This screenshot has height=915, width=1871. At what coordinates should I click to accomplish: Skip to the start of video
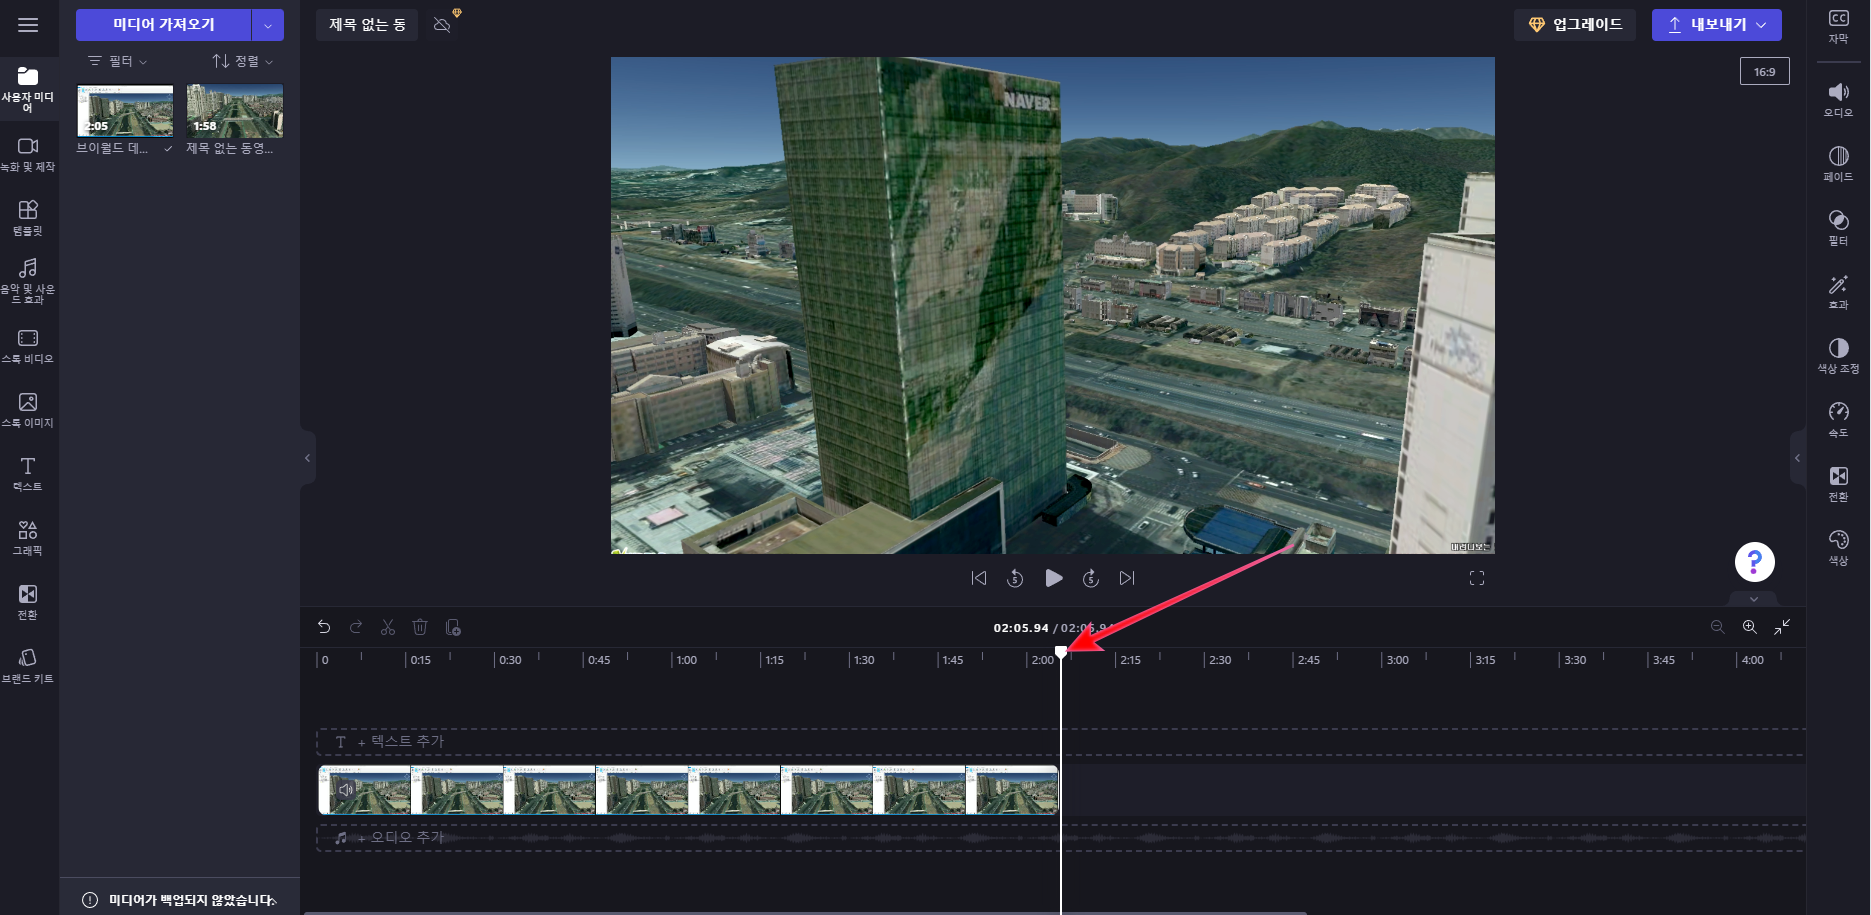coord(979,578)
